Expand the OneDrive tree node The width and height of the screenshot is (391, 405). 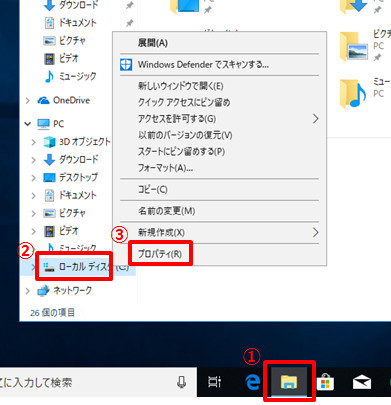(28, 100)
